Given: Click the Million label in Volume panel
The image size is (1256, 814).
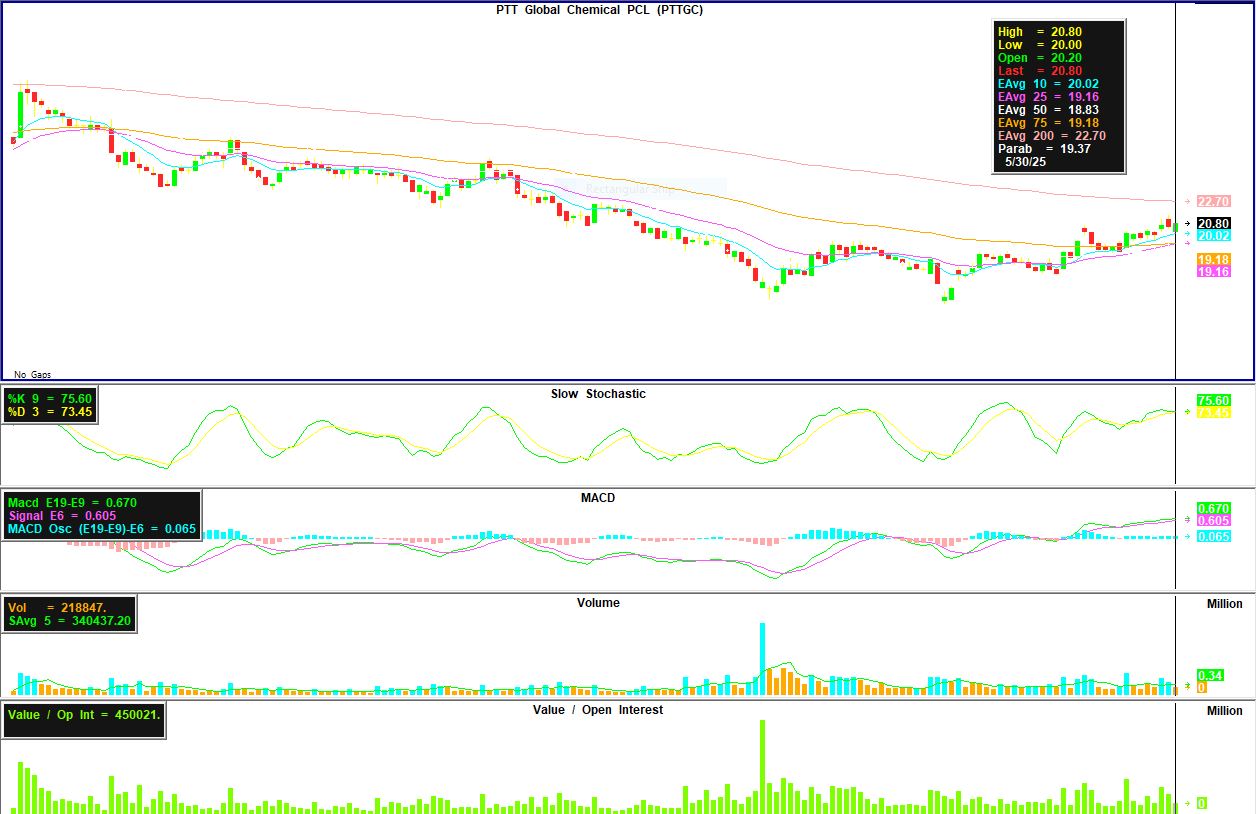Looking at the screenshot, I should (1225, 604).
